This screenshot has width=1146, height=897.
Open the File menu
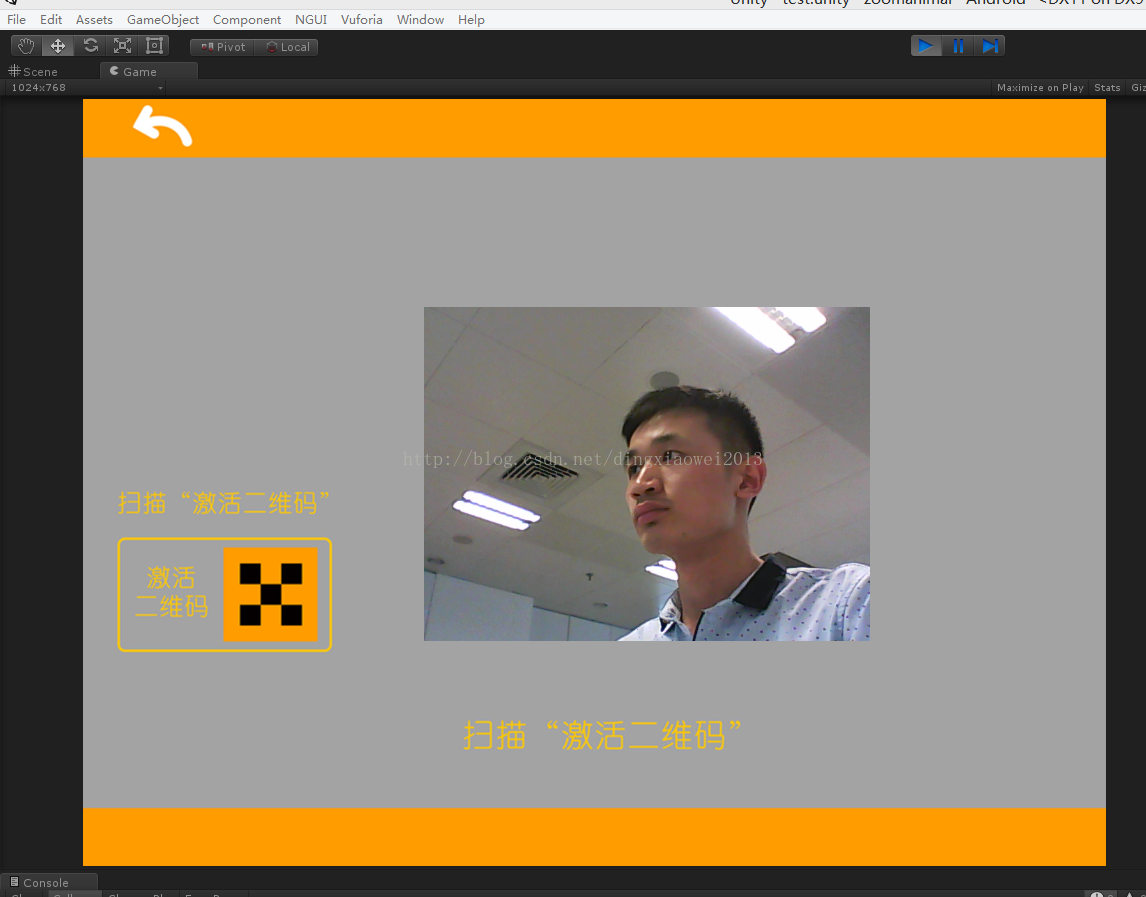pos(16,20)
